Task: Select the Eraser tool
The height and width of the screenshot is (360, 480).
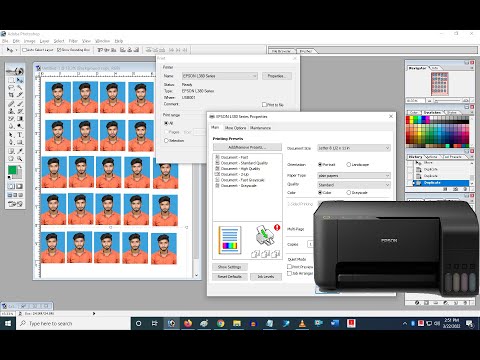Action: point(11,118)
